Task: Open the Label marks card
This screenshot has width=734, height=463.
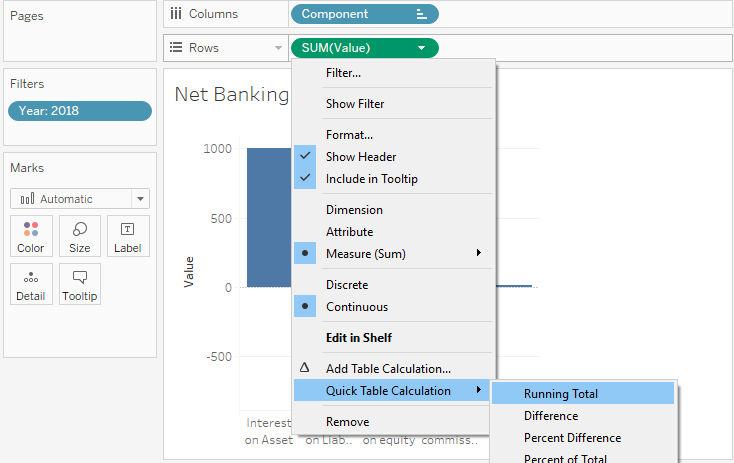Action: pyautogui.click(x=128, y=236)
